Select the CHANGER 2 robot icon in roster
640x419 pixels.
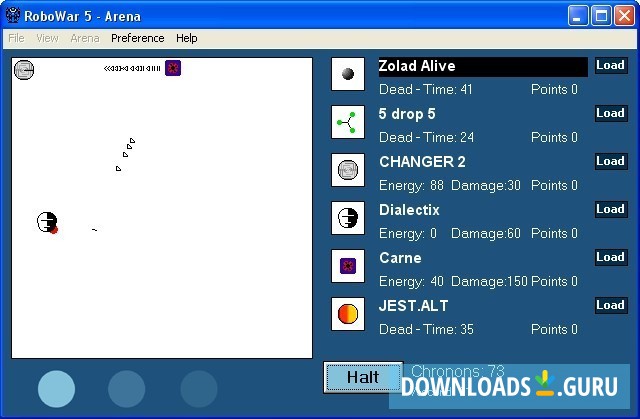348,170
